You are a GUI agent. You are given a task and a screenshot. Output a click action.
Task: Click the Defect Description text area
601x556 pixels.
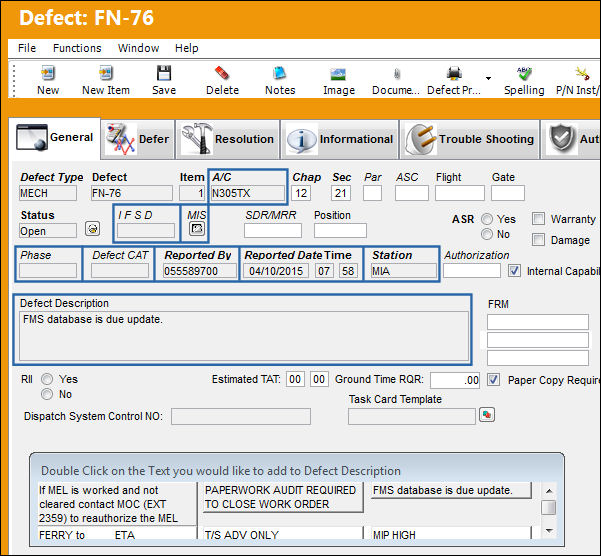coord(244,336)
